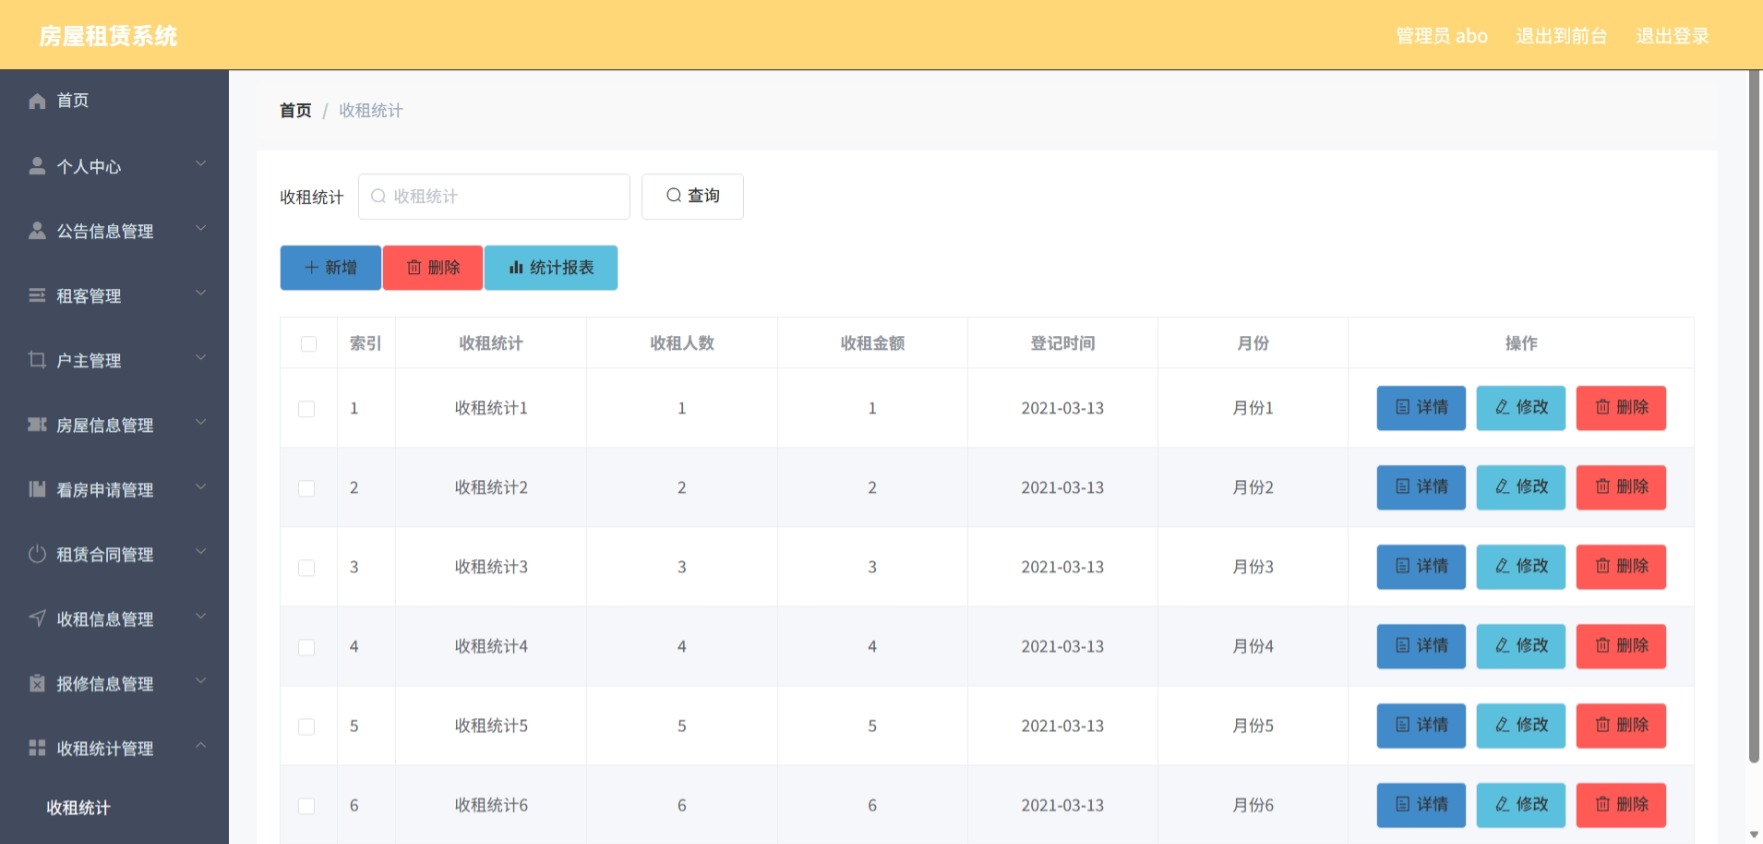Open the 户主管理 sidebar menu
This screenshot has width=1763, height=844.
tap(114, 361)
